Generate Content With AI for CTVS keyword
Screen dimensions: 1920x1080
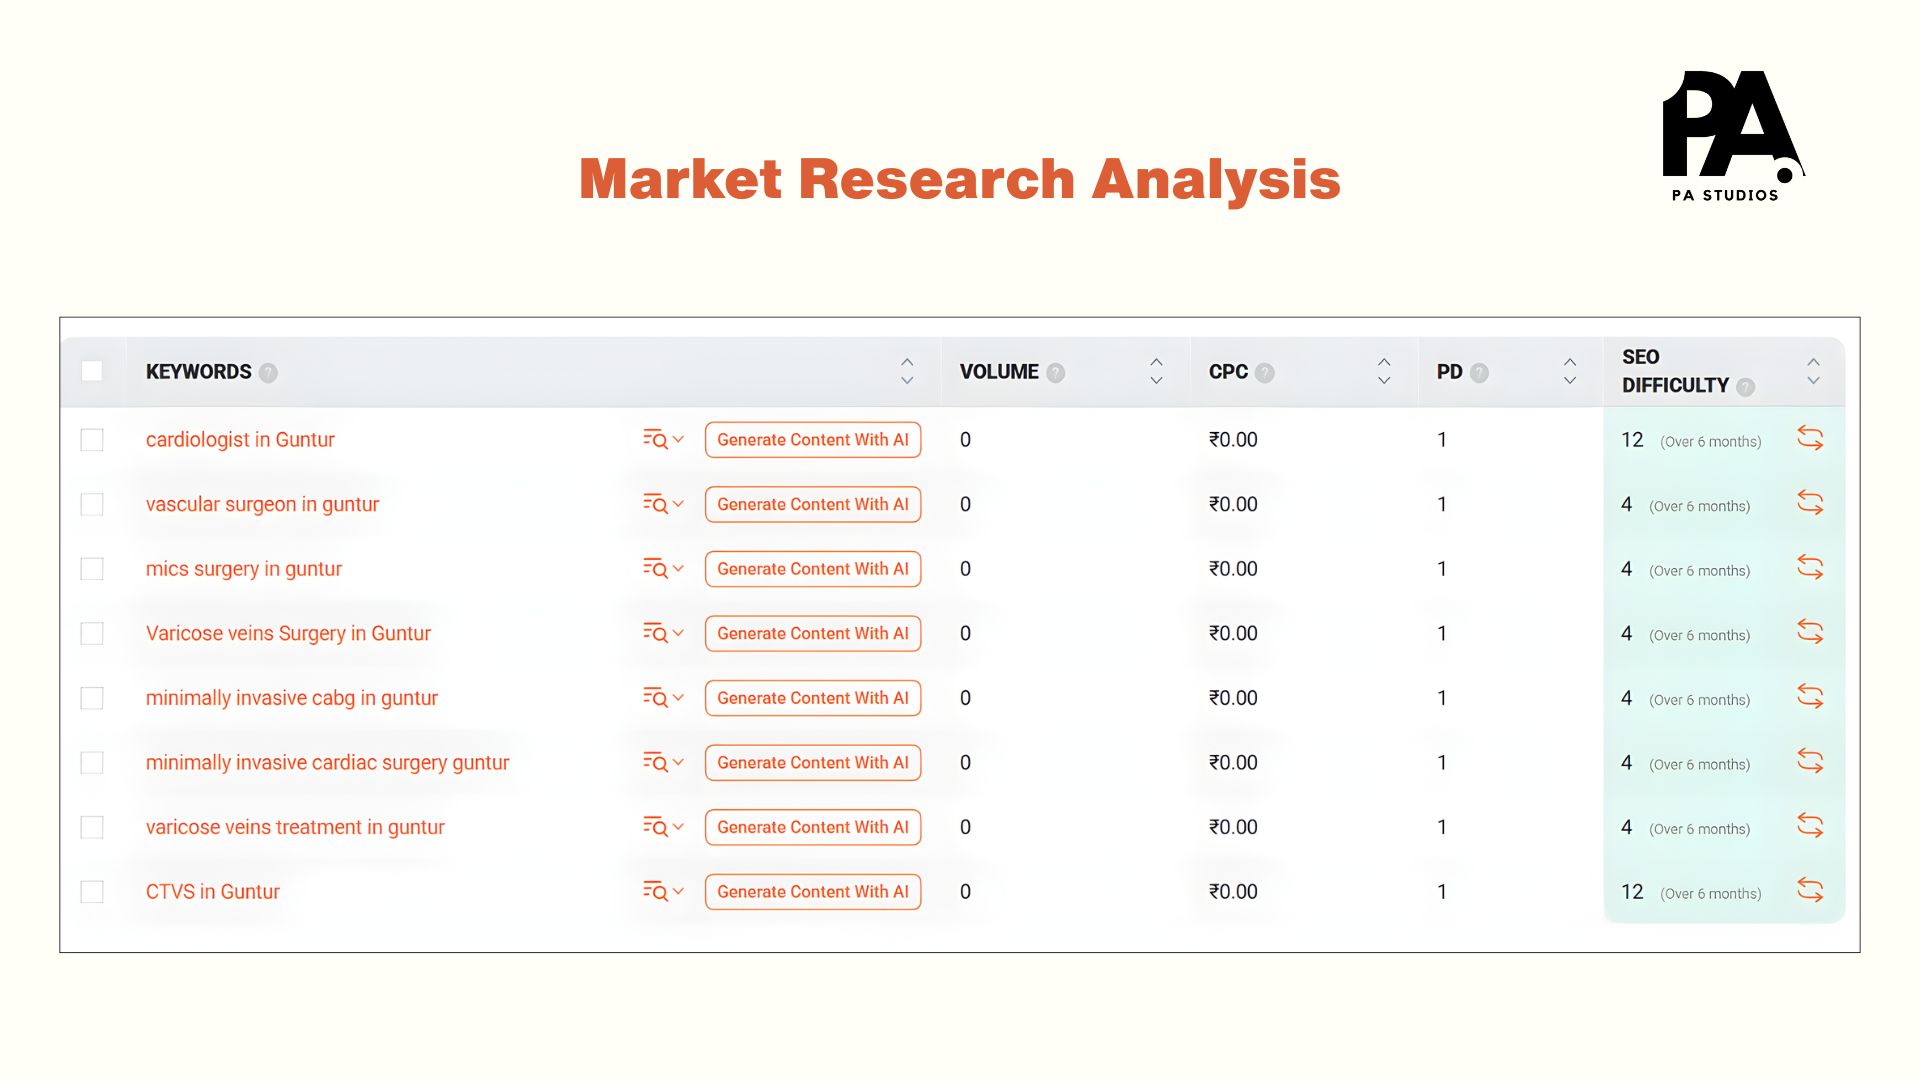tap(813, 890)
